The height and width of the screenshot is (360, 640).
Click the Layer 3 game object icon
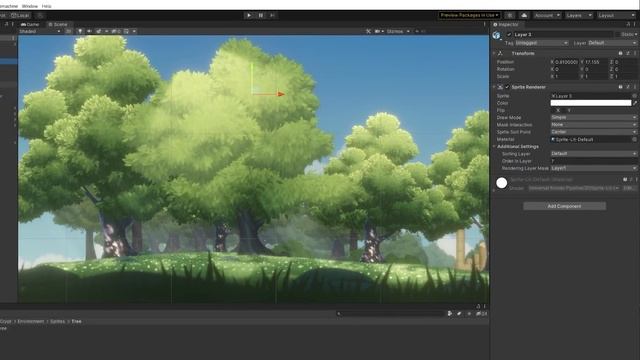[x=496, y=36]
